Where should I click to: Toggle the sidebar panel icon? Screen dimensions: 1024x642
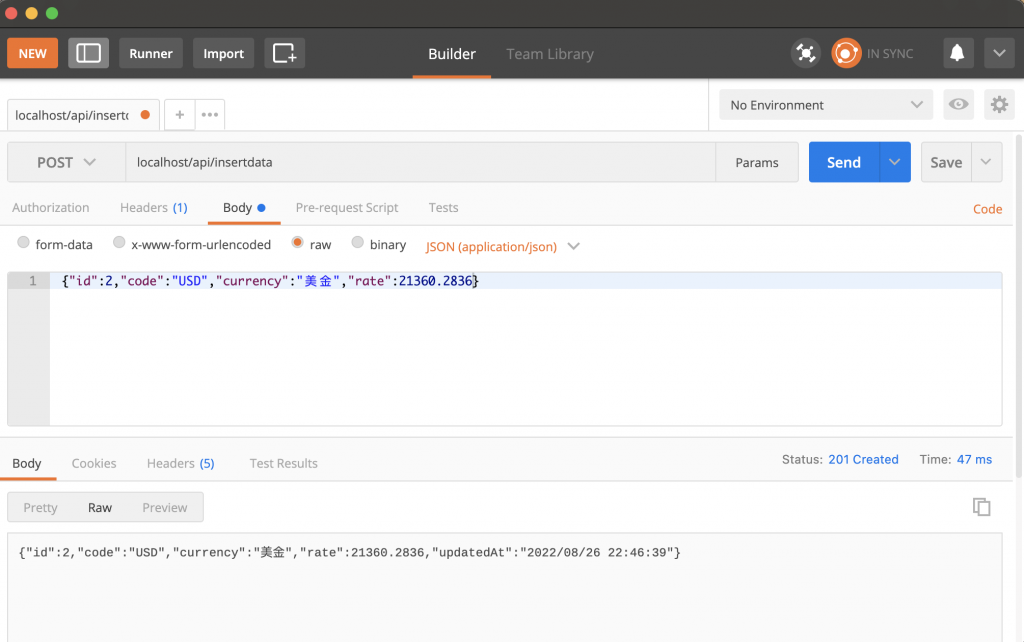point(88,53)
